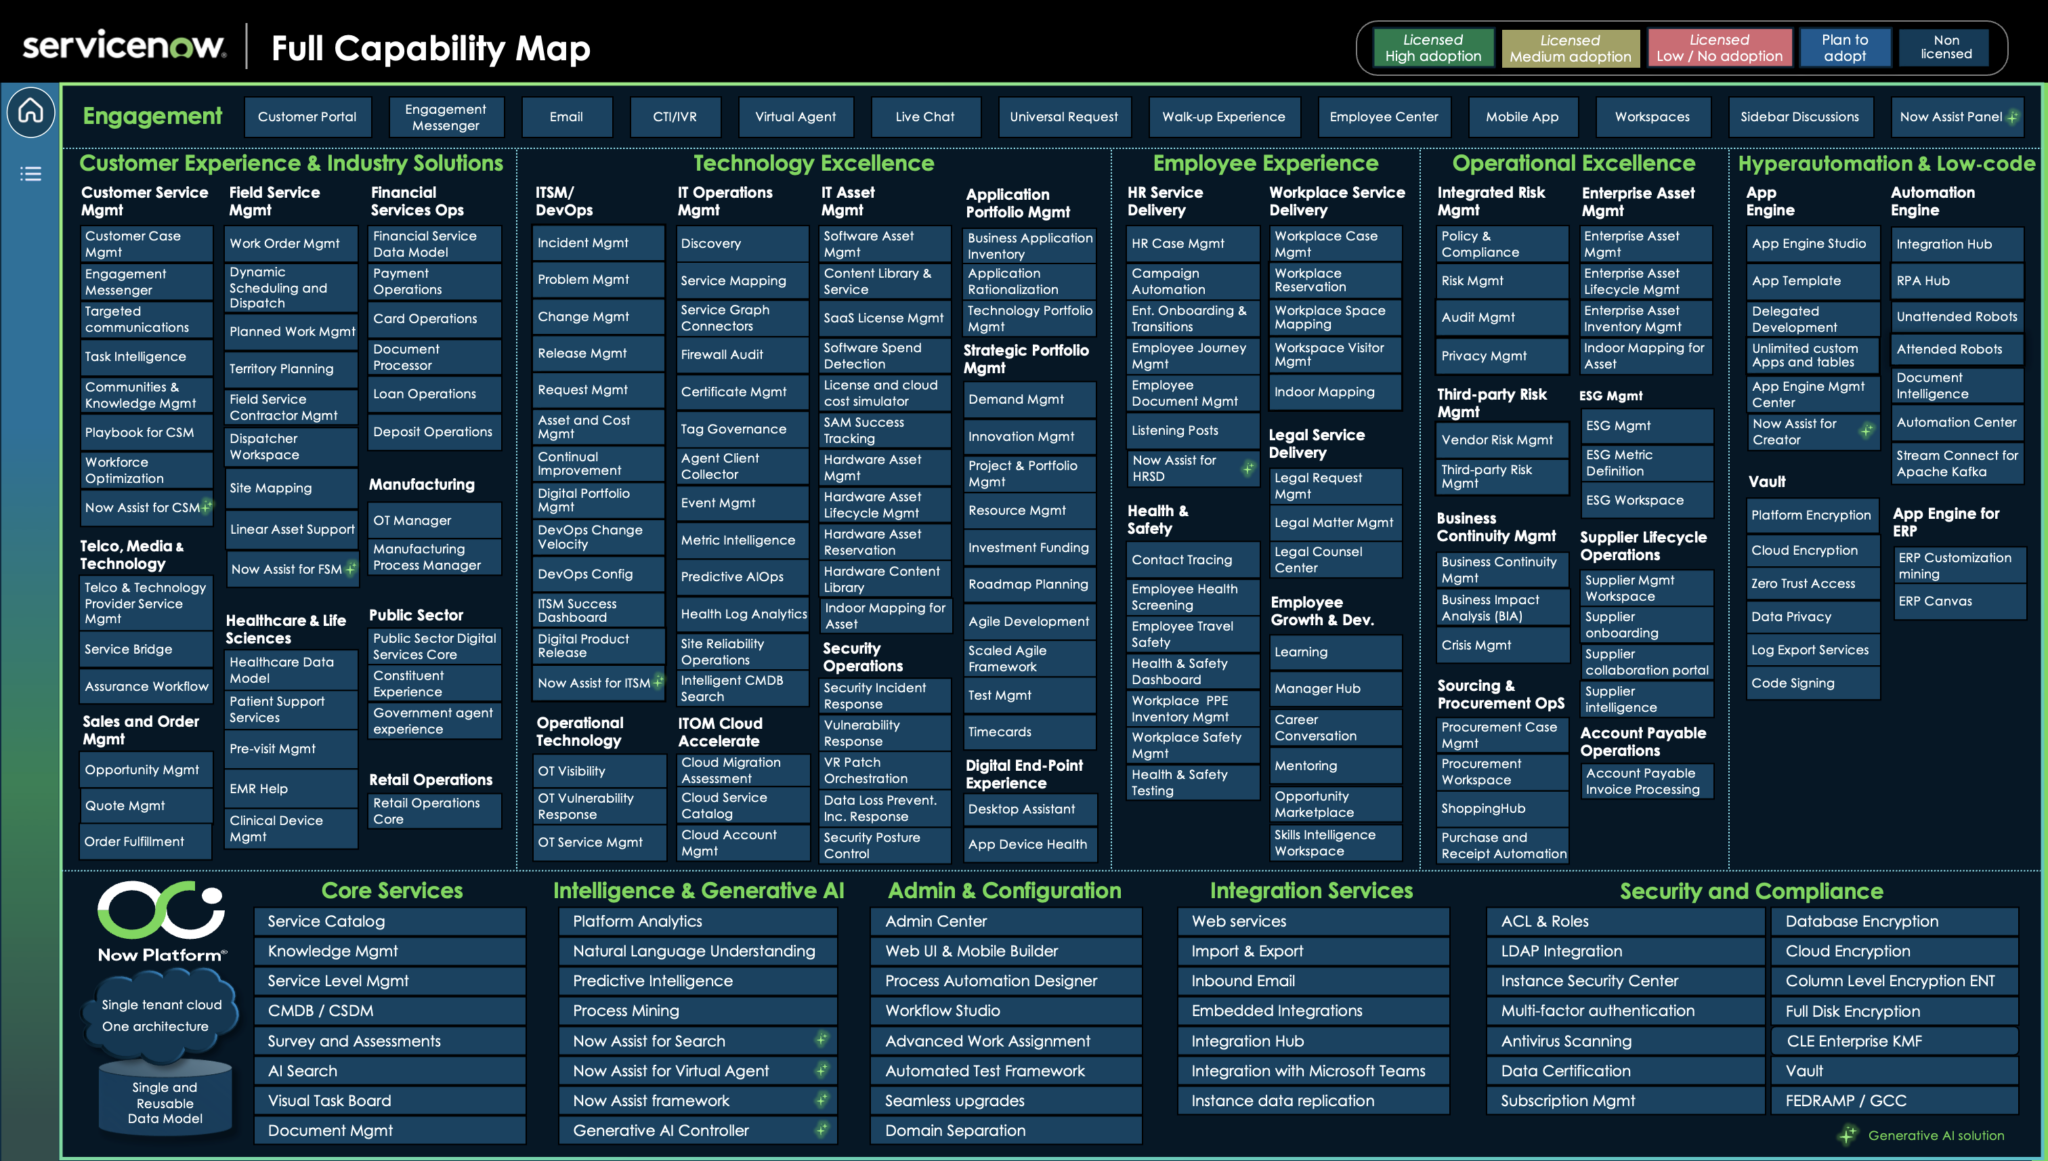This screenshot has width=2048, height=1161.
Task: Select Platform Analytics capability
Action: pos(697,921)
